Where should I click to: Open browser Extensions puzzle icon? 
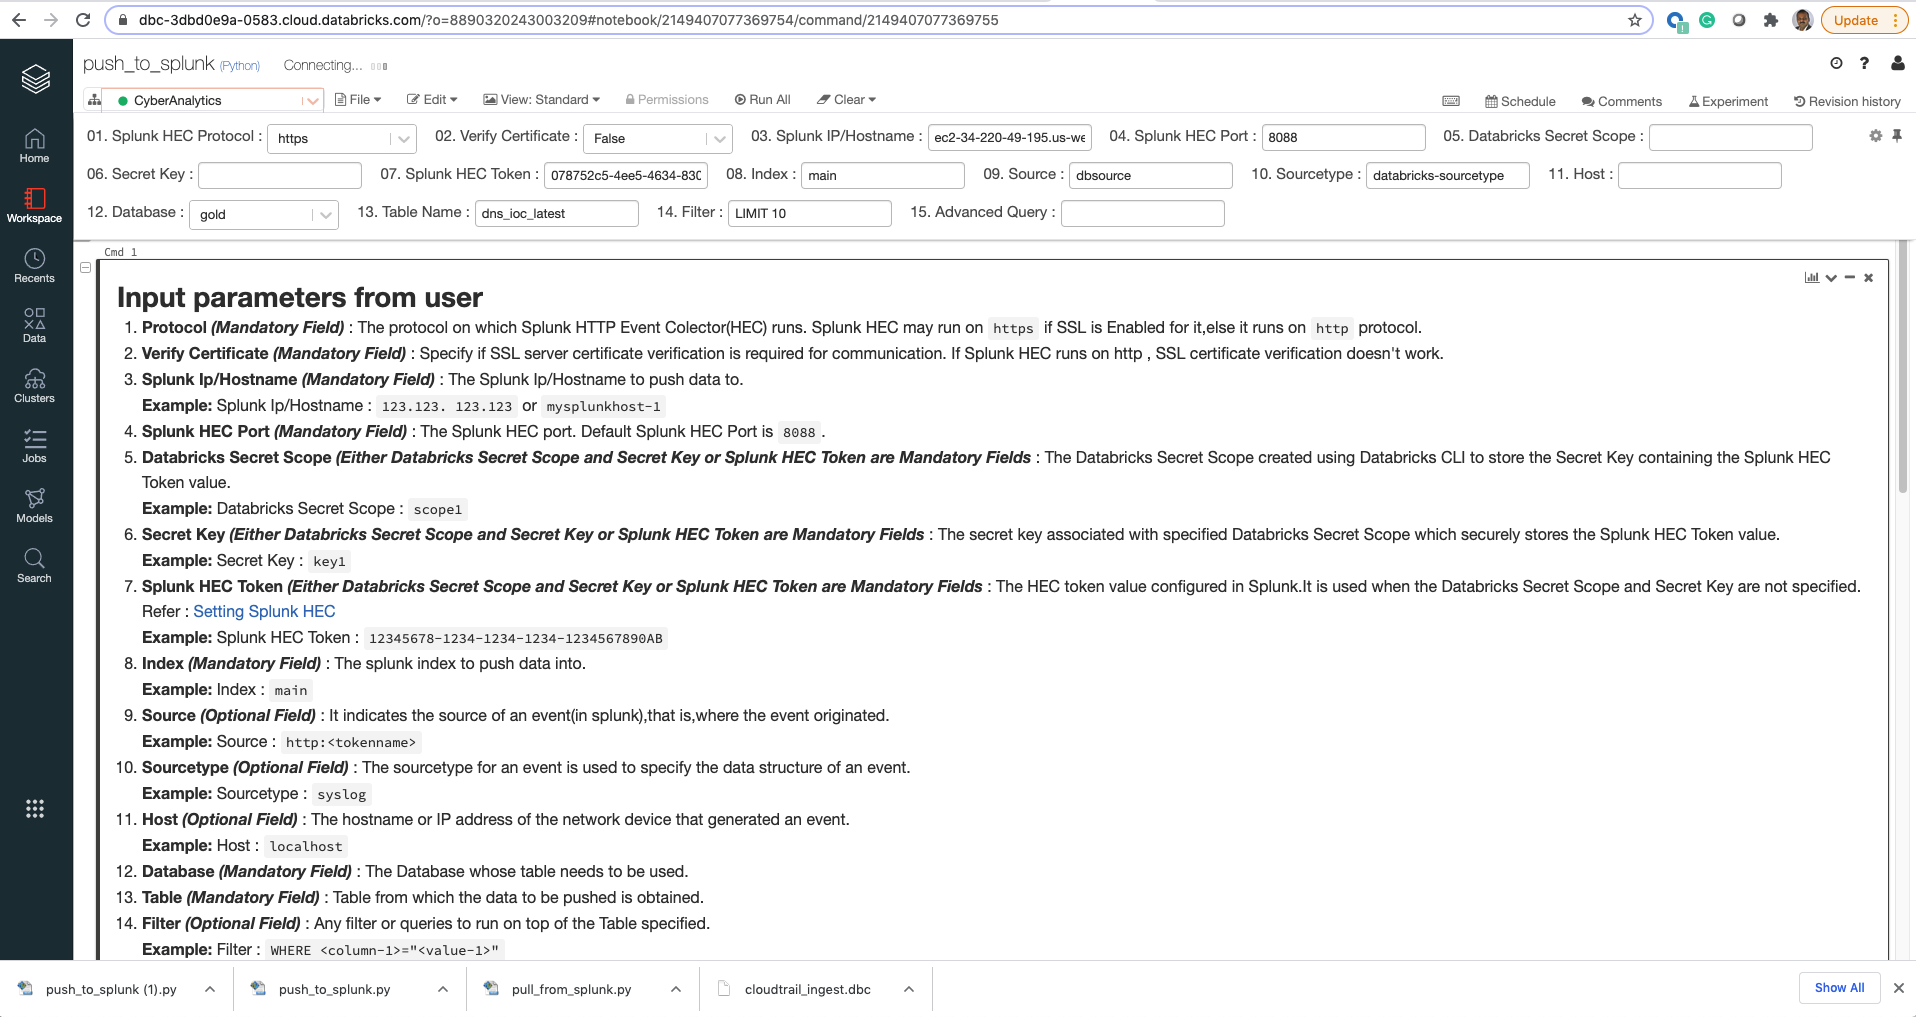coord(1771,20)
